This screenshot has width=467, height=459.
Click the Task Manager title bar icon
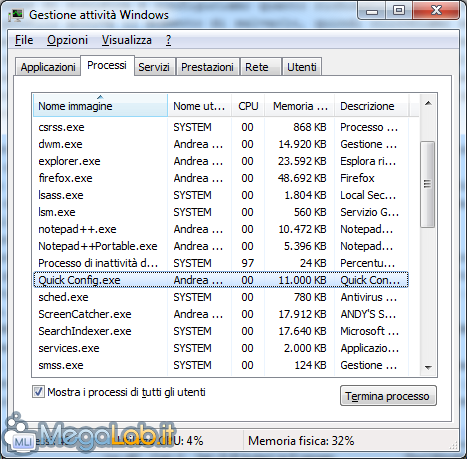[16, 15]
